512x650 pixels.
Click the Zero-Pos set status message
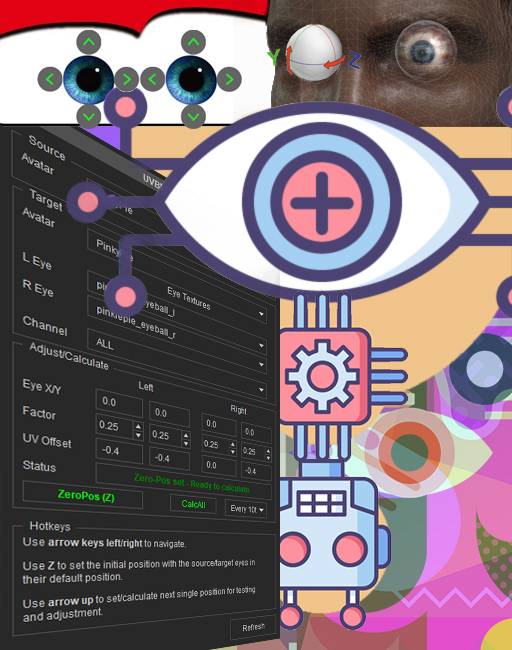coord(191,483)
